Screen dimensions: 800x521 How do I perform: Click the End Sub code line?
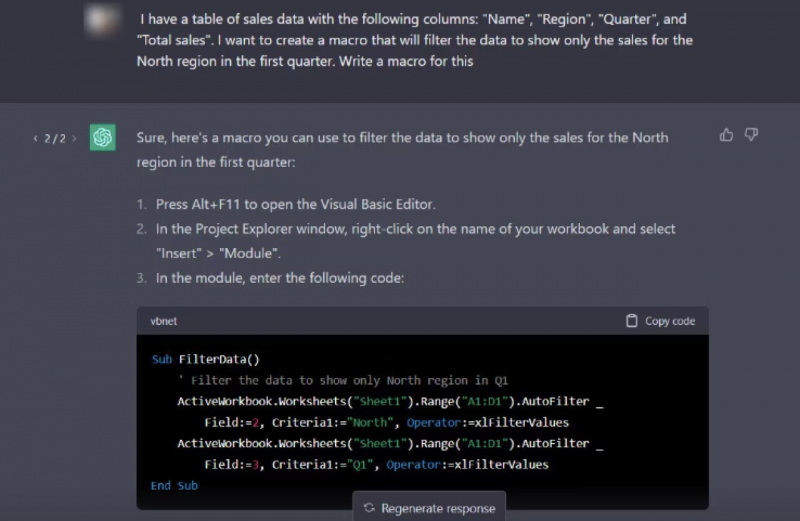[x=174, y=485]
